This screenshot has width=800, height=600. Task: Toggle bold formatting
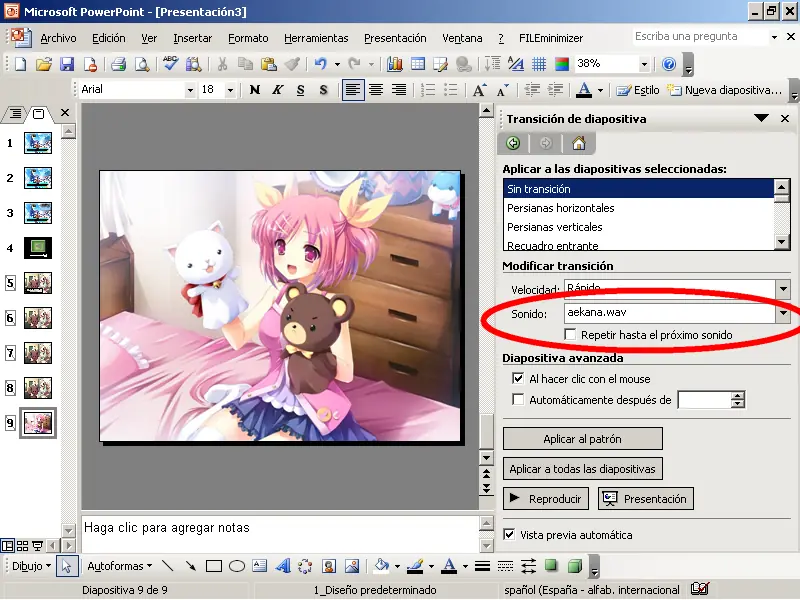(x=252, y=90)
